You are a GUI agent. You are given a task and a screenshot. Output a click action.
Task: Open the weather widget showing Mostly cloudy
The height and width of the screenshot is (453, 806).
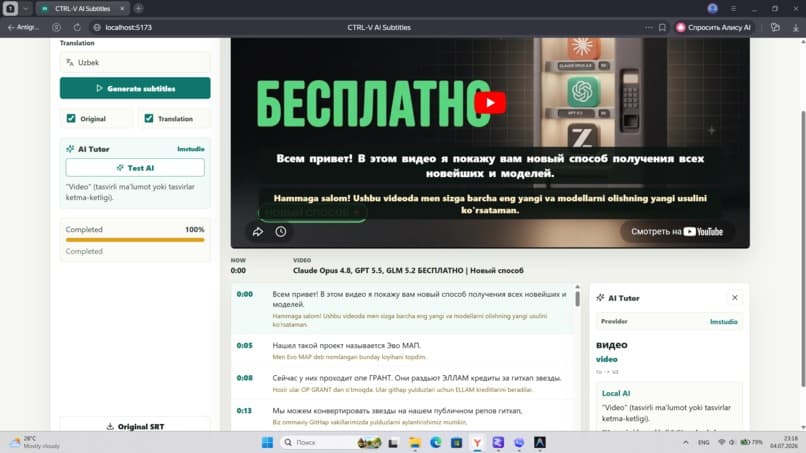(36, 442)
